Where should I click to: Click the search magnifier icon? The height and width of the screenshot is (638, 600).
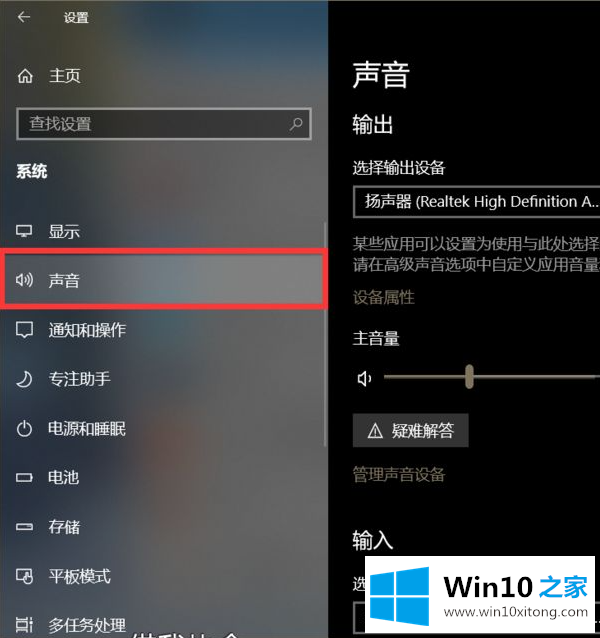296,124
